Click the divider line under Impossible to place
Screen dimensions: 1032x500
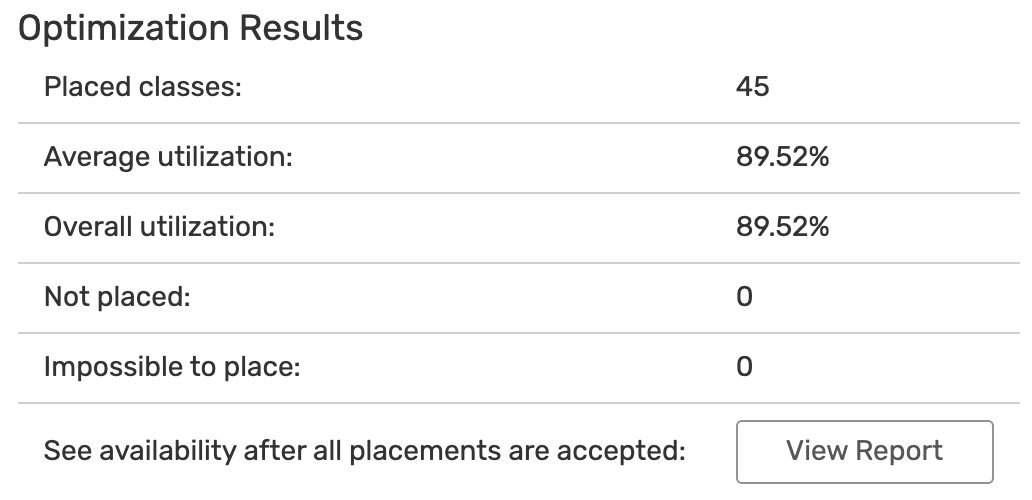click(x=519, y=403)
